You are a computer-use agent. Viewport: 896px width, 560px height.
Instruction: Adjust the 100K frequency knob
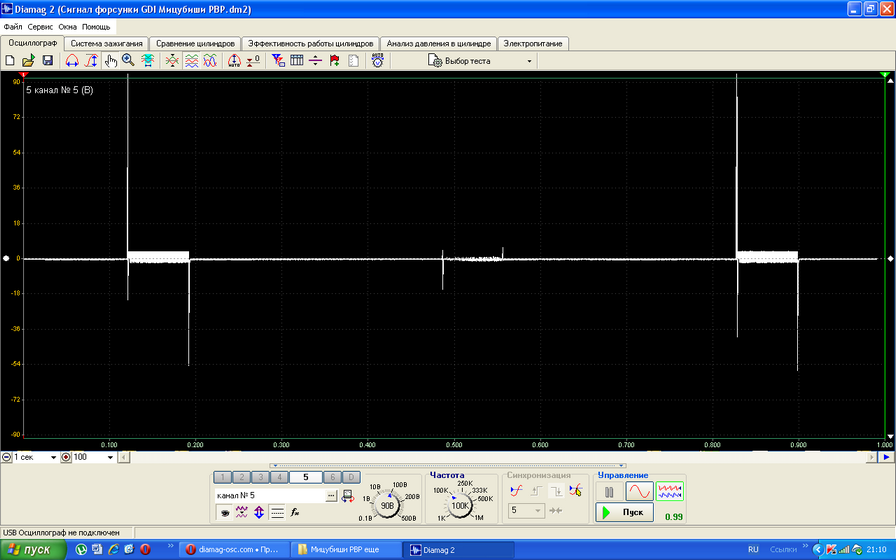tap(460, 505)
